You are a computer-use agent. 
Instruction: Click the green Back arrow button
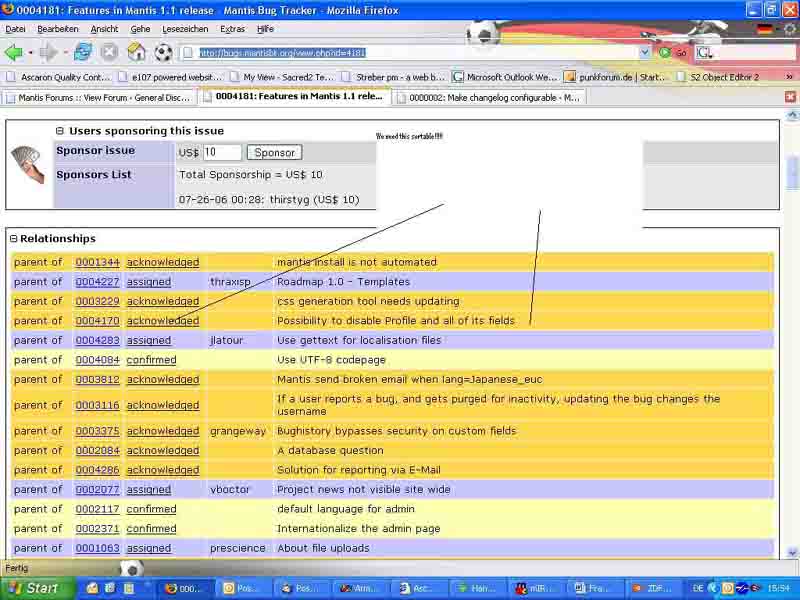click(x=13, y=52)
